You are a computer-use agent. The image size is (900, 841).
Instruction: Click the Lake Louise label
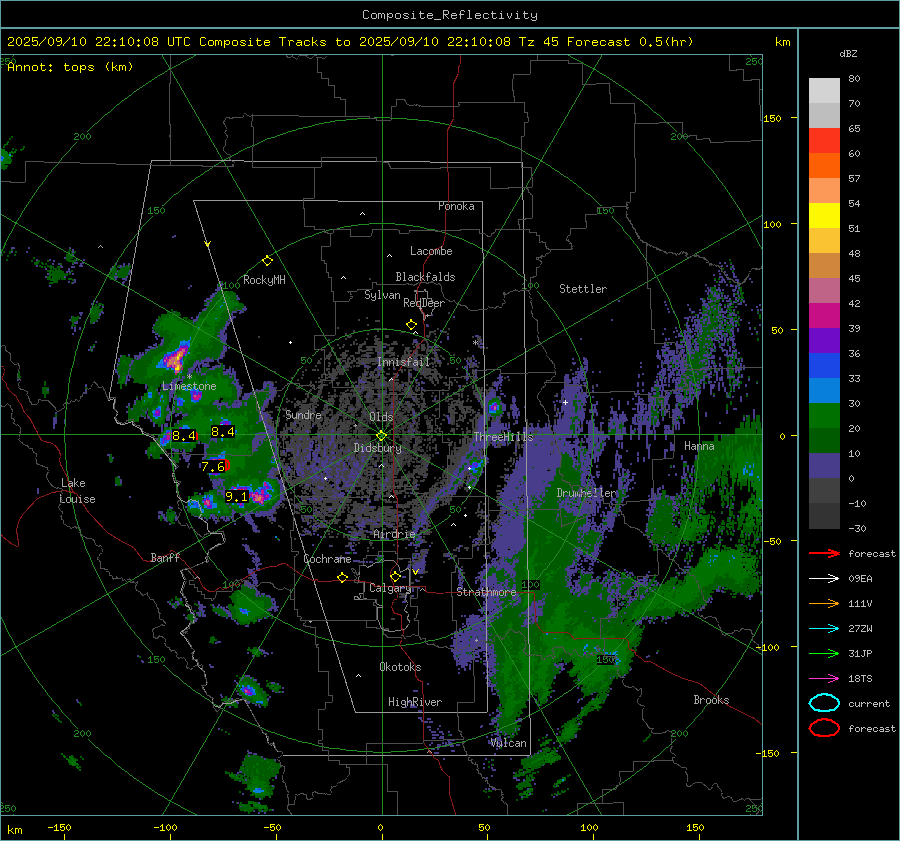coord(77,491)
